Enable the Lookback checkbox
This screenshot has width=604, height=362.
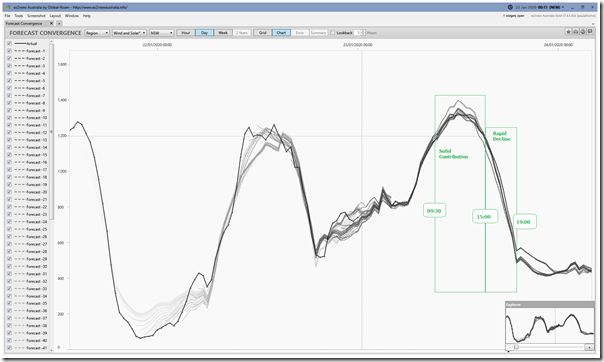pyautogui.click(x=332, y=33)
